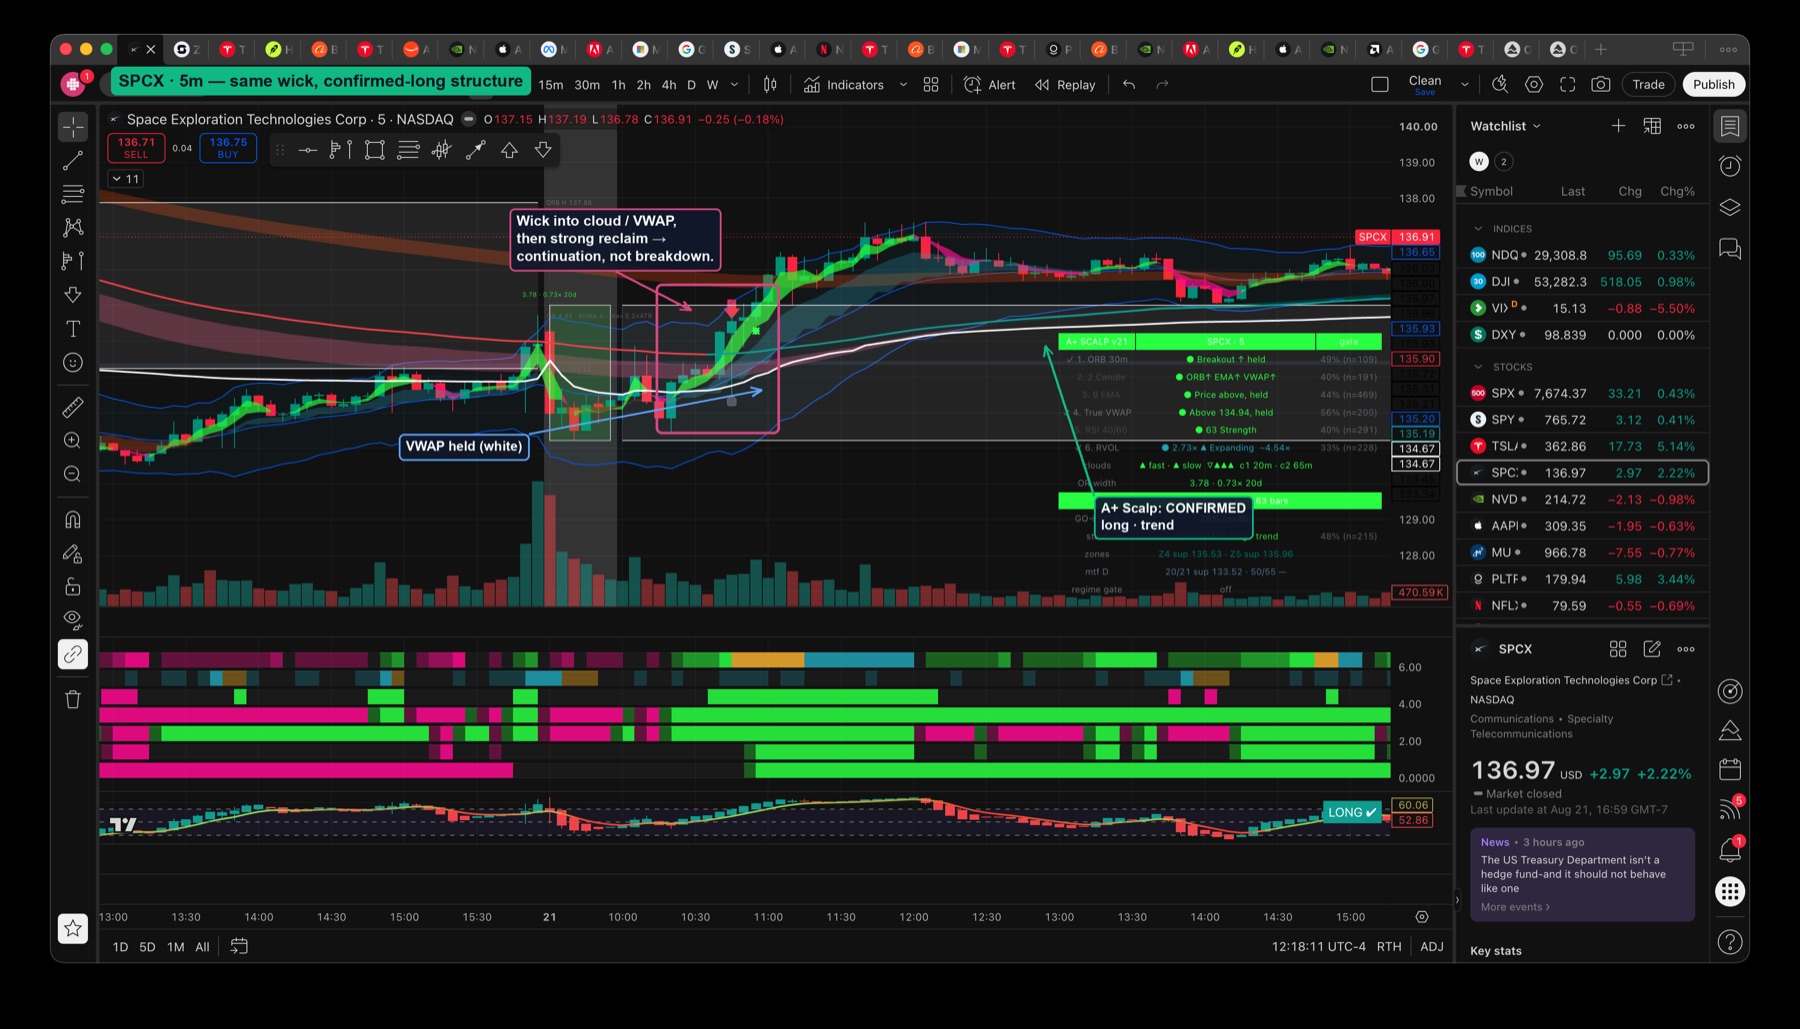Collapse the STOCKS section
Viewport: 1800px width, 1029px height.
click(x=1478, y=367)
